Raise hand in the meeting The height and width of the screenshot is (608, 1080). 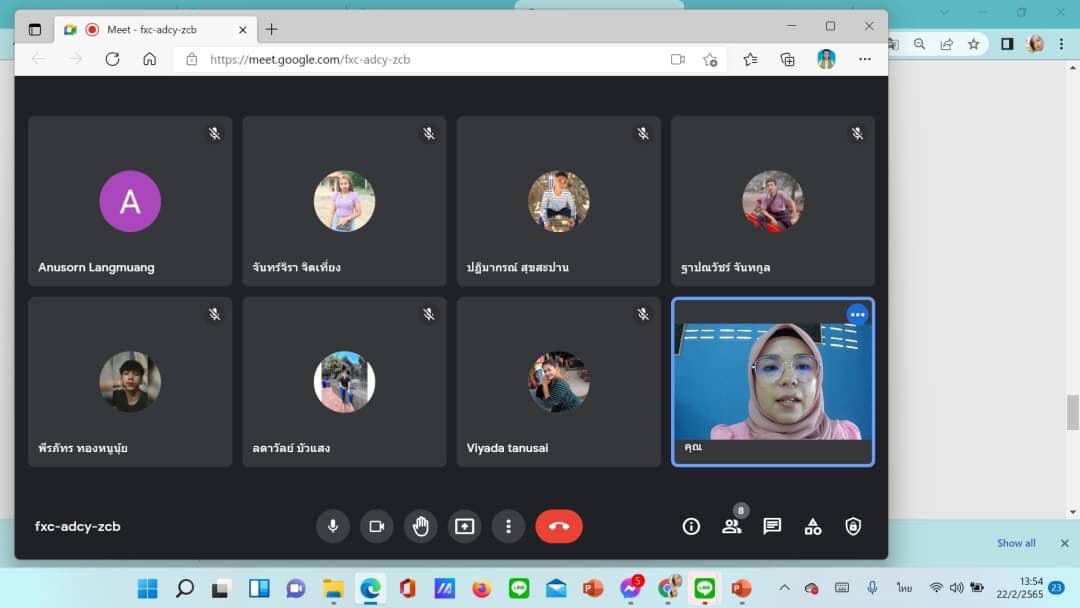420,526
